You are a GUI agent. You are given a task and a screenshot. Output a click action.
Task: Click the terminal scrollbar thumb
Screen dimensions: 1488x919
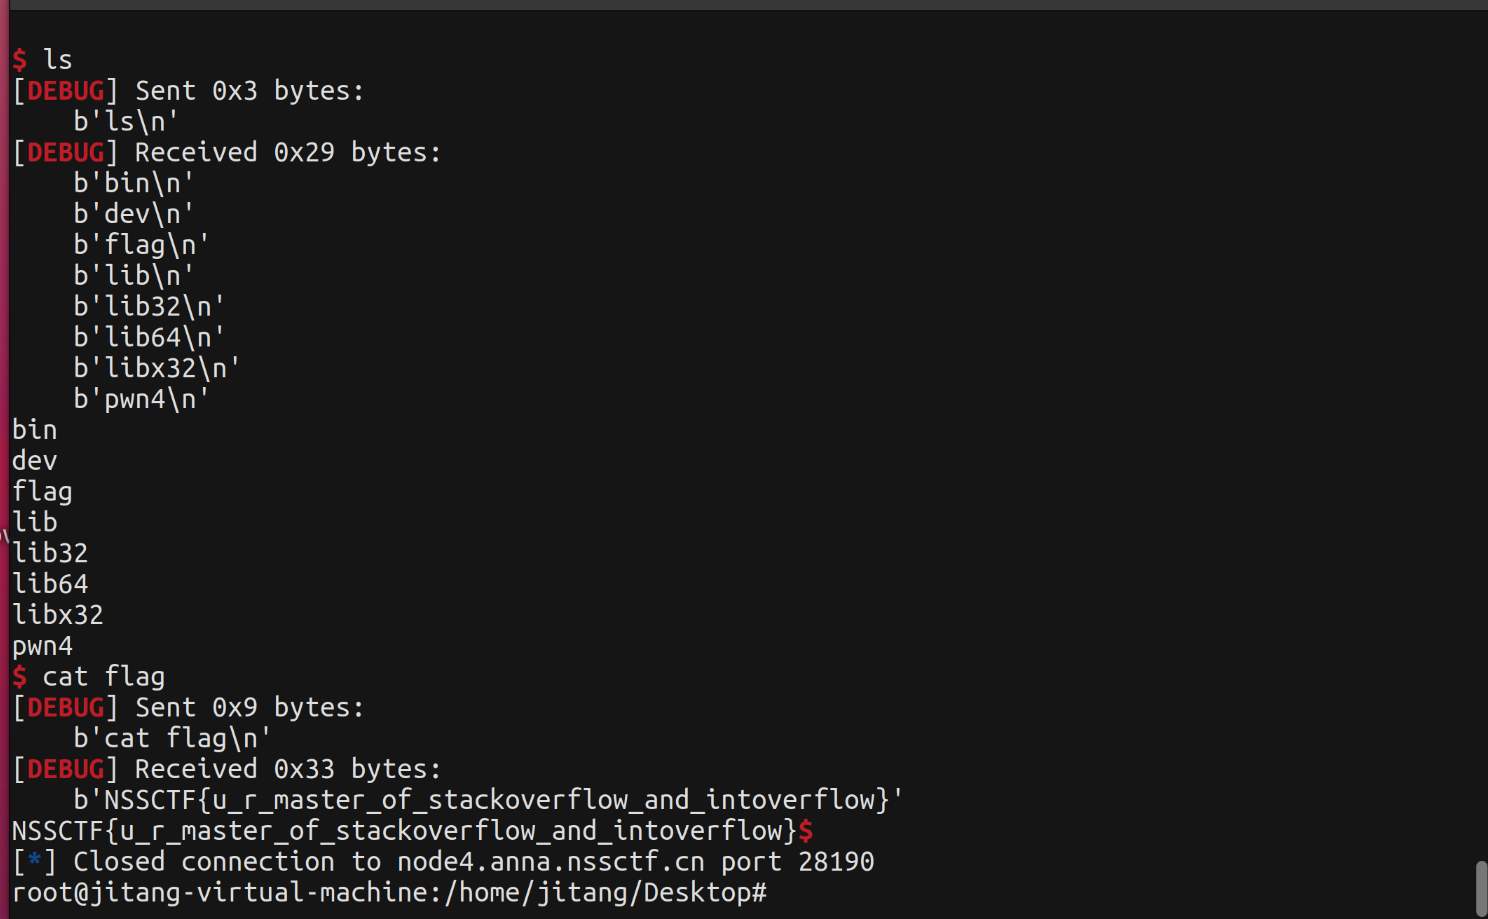click(x=1481, y=887)
